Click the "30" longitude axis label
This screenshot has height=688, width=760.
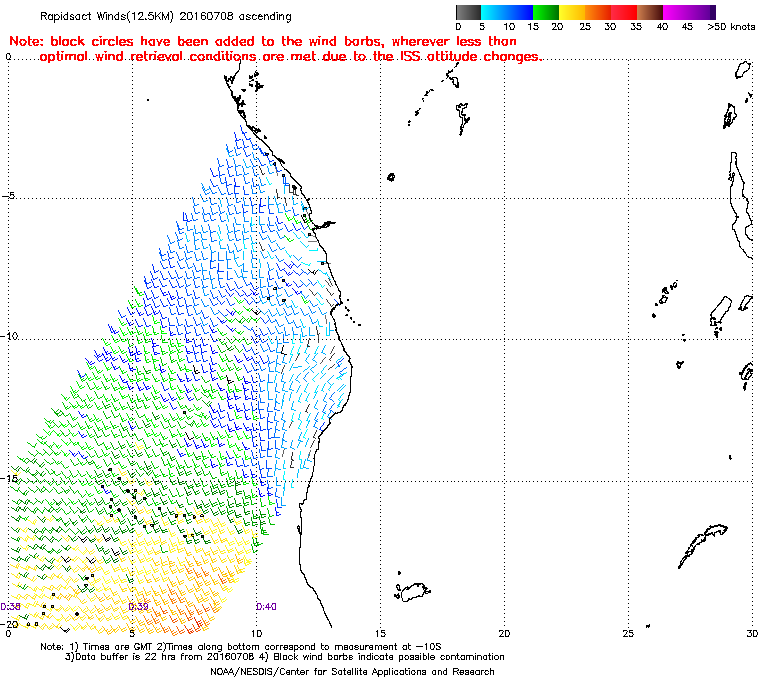[752, 633]
